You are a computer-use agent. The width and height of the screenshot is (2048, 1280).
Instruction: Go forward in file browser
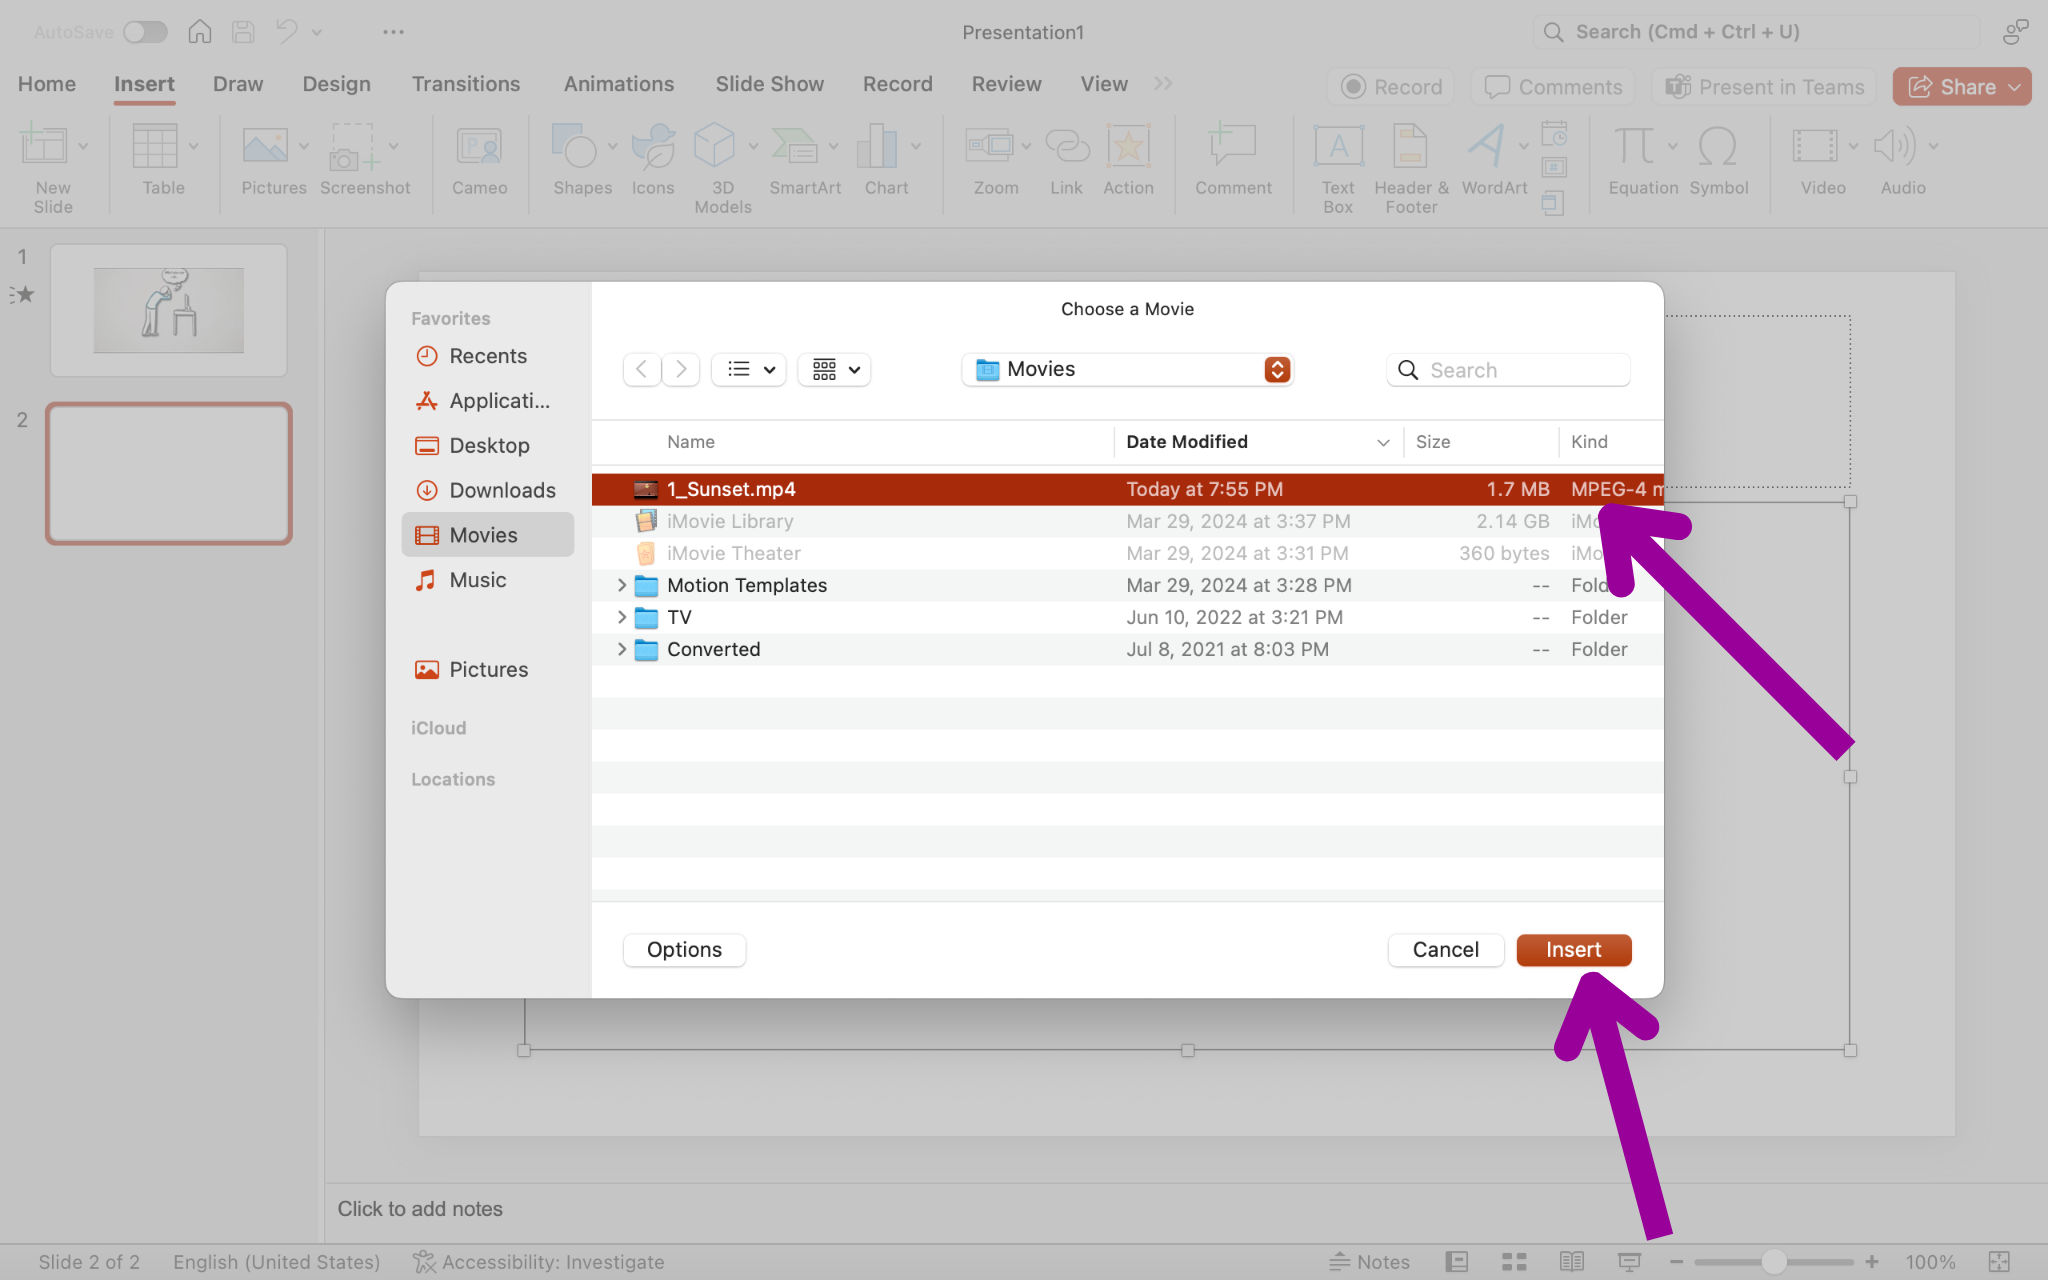[x=681, y=370]
